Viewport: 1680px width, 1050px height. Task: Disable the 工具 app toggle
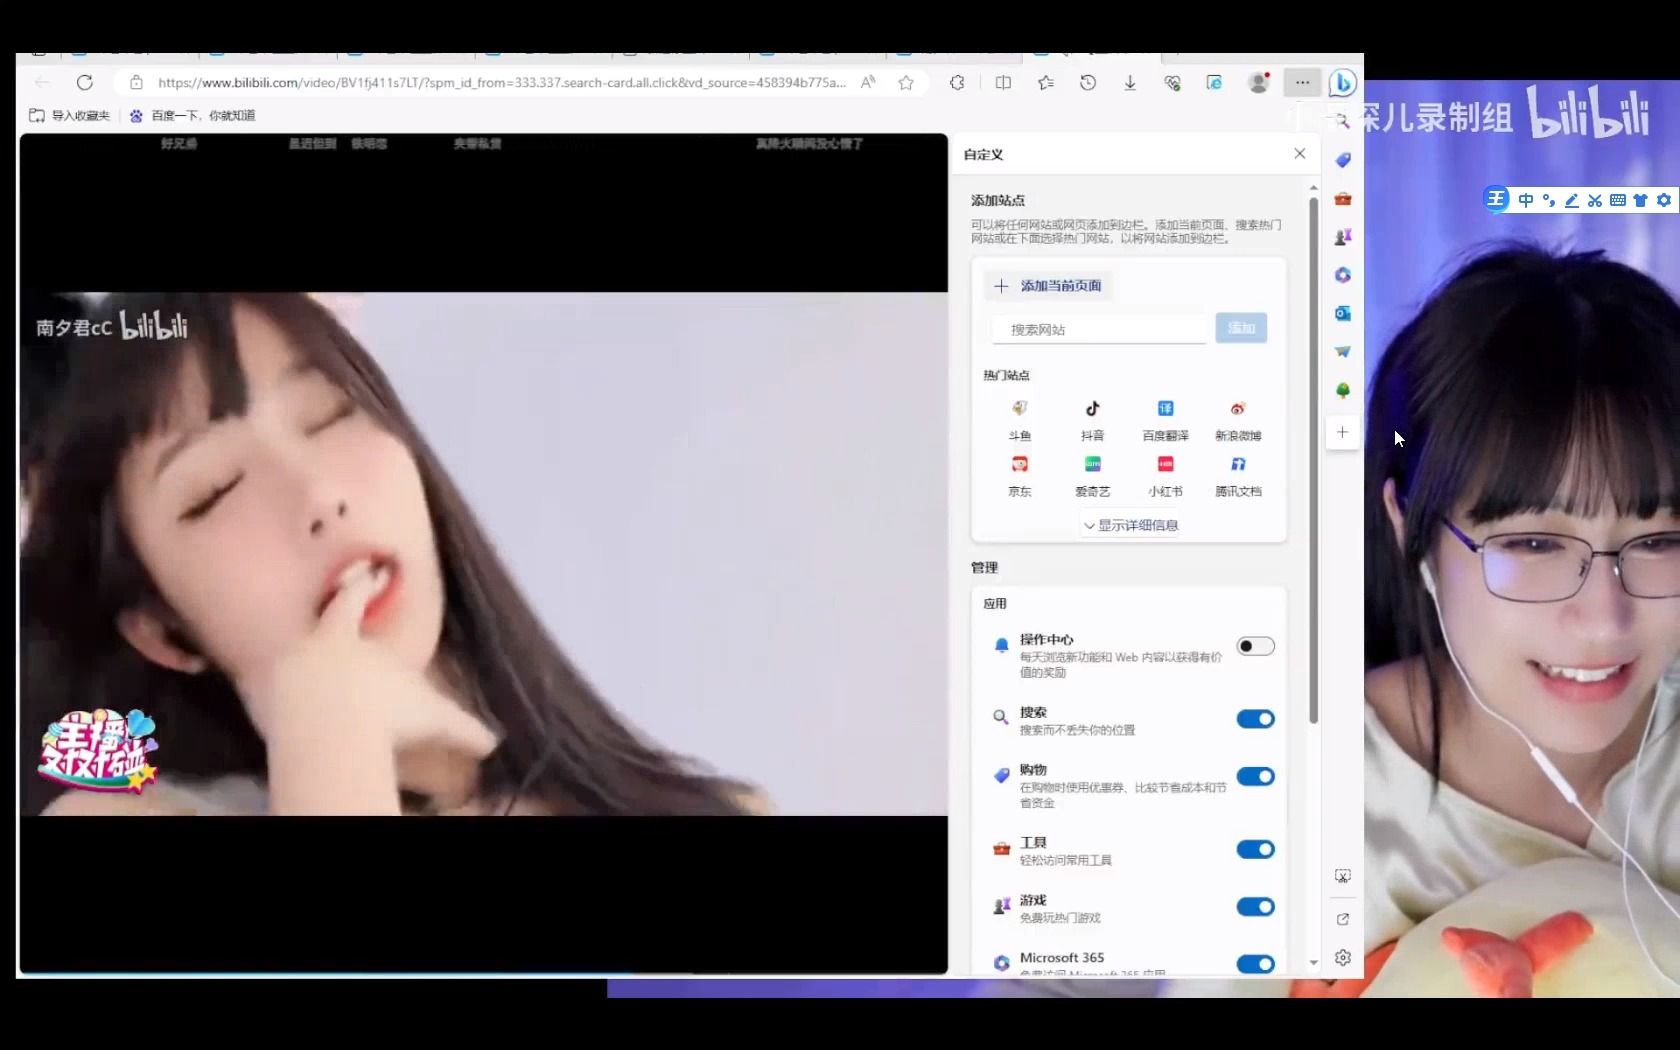coord(1255,849)
